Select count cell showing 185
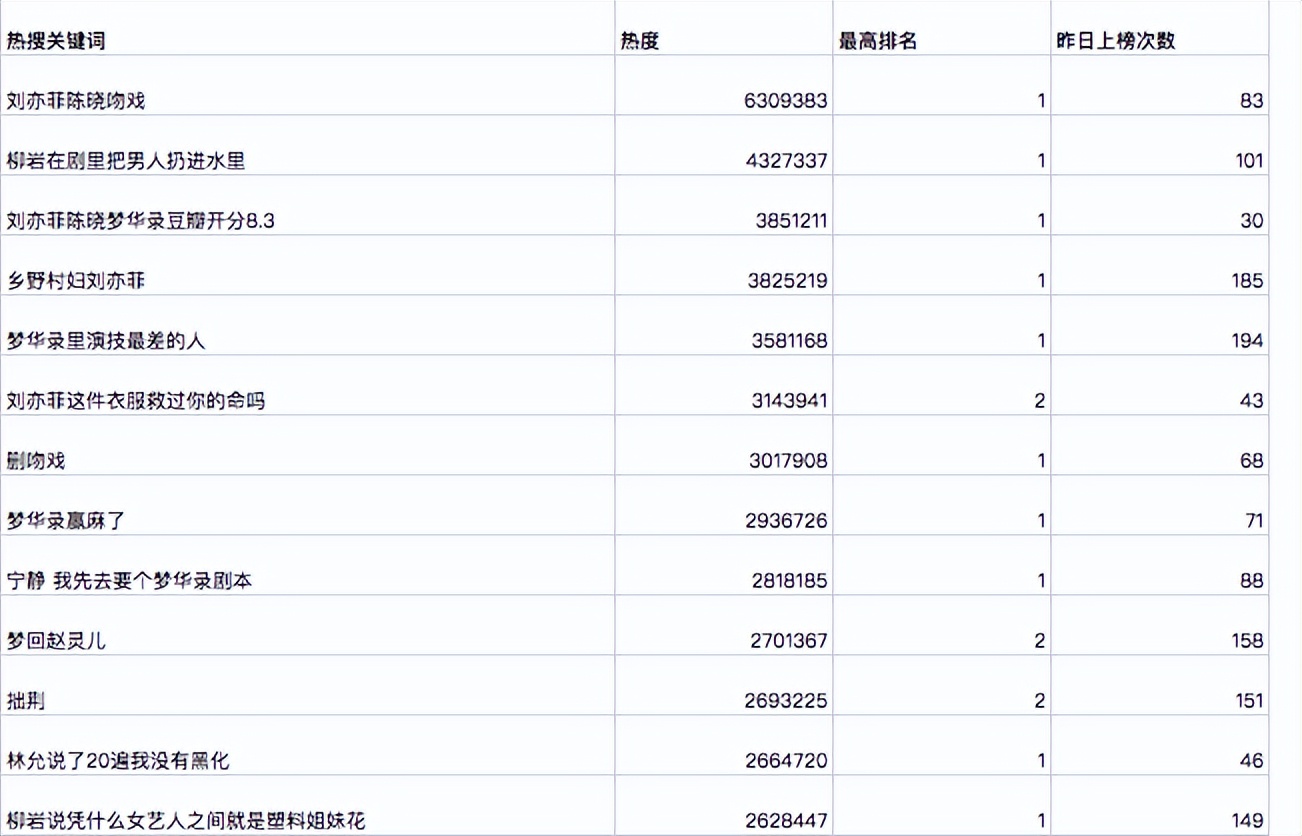Image resolution: width=1302 pixels, height=836 pixels. pos(1247,281)
